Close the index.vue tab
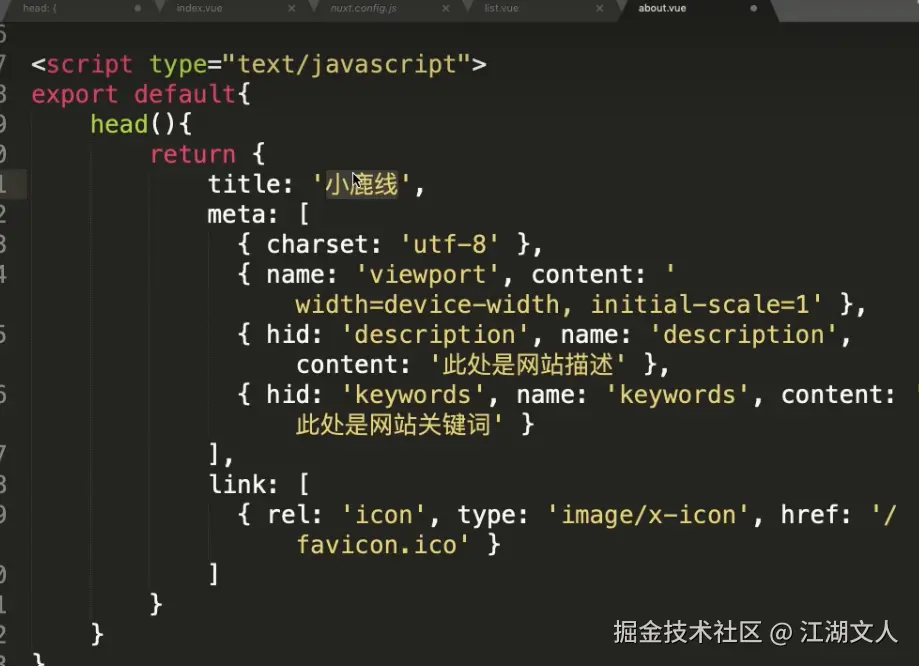The image size is (919, 666). click(x=291, y=8)
